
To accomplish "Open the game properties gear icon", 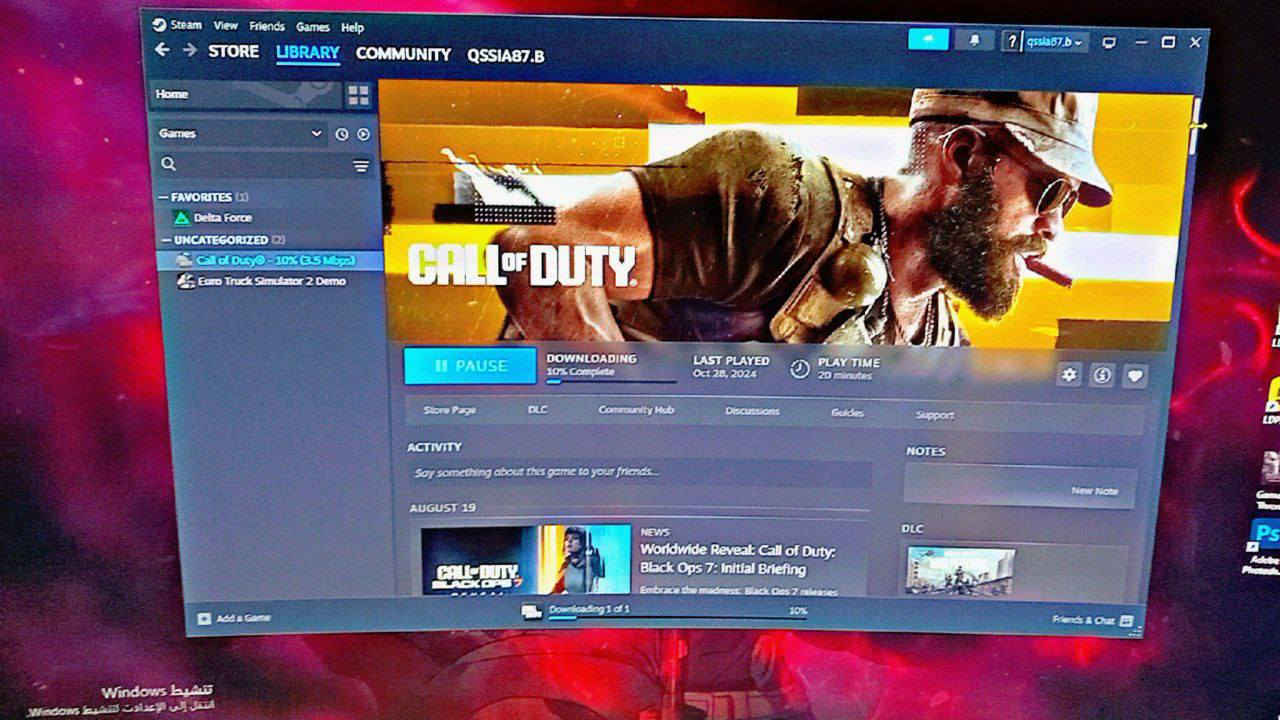I will pyautogui.click(x=1069, y=375).
